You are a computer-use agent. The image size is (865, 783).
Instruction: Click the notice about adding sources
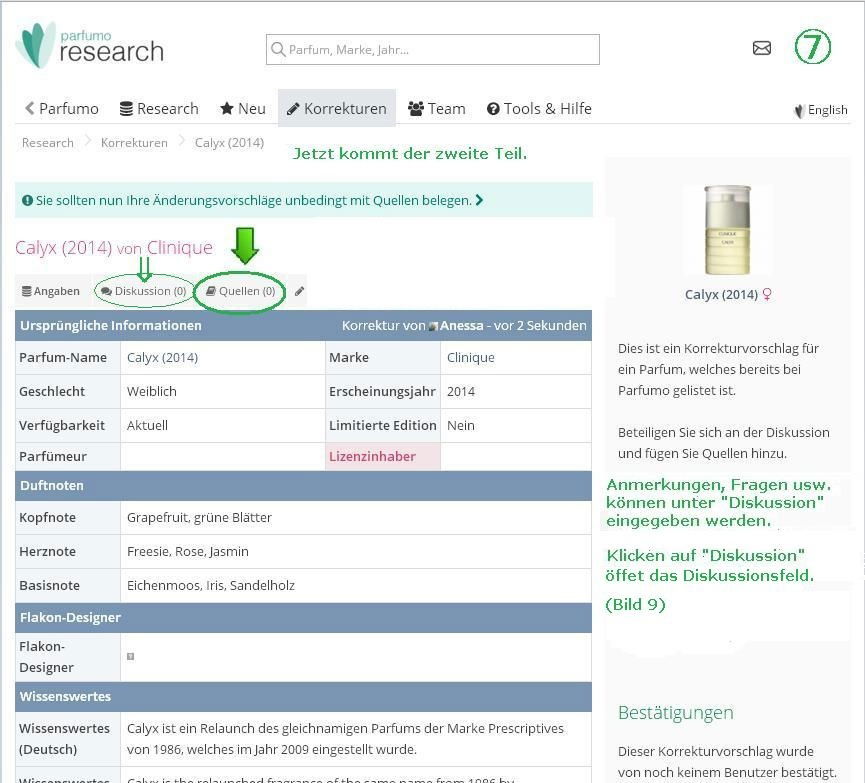(x=304, y=200)
